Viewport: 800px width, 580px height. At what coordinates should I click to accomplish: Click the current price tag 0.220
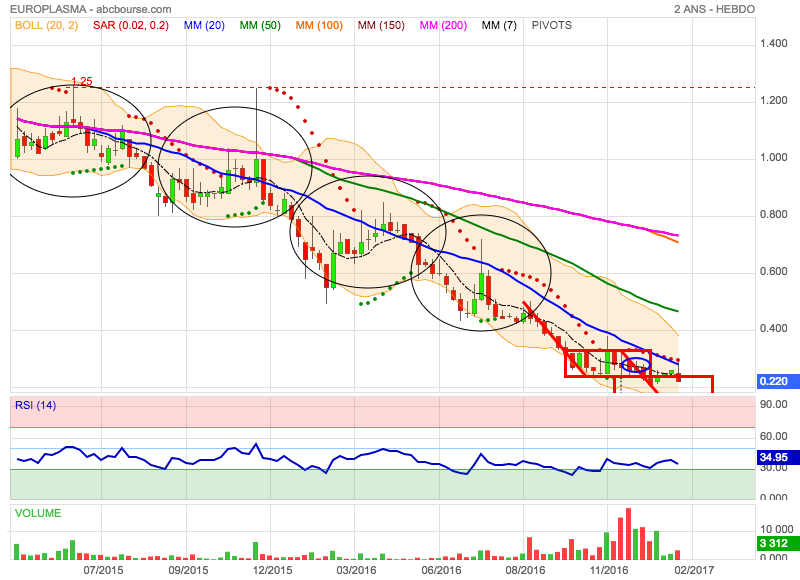point(776,381)
